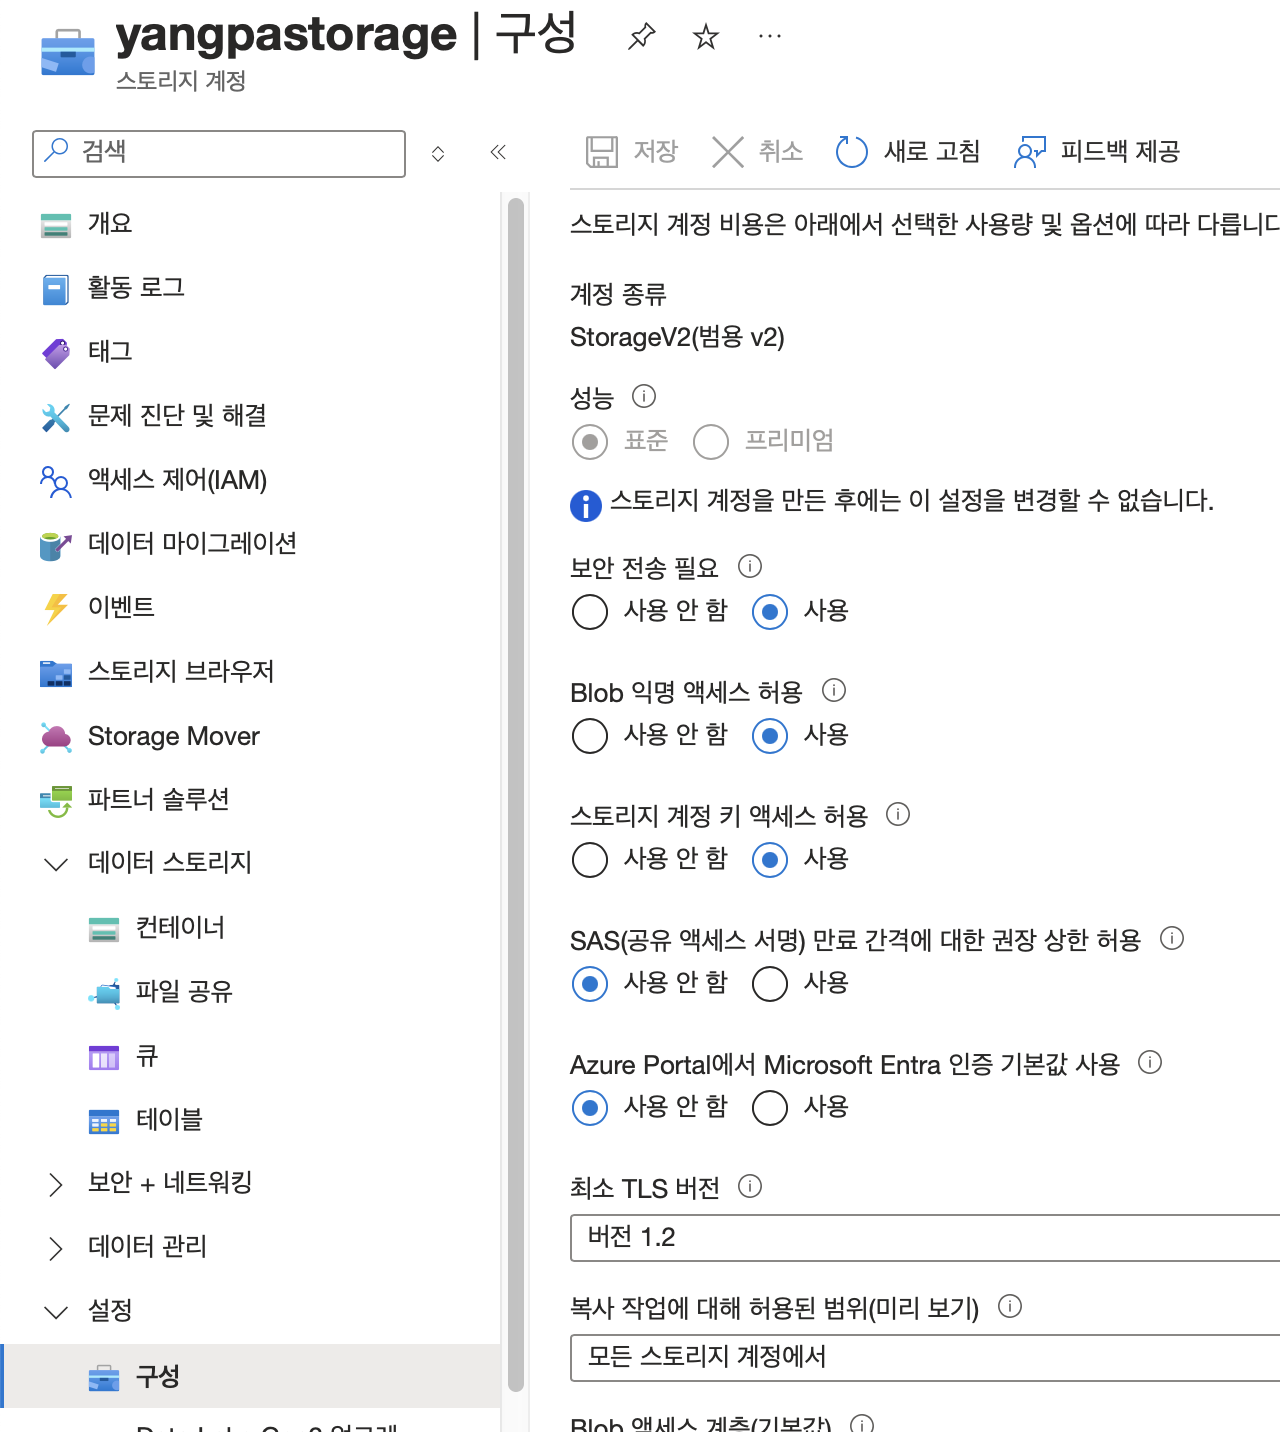This screenshot has height=1432, width=1280.
Task: Click the StorageV2(범용 v2) account kind text
Action: [x=677, y=338]
